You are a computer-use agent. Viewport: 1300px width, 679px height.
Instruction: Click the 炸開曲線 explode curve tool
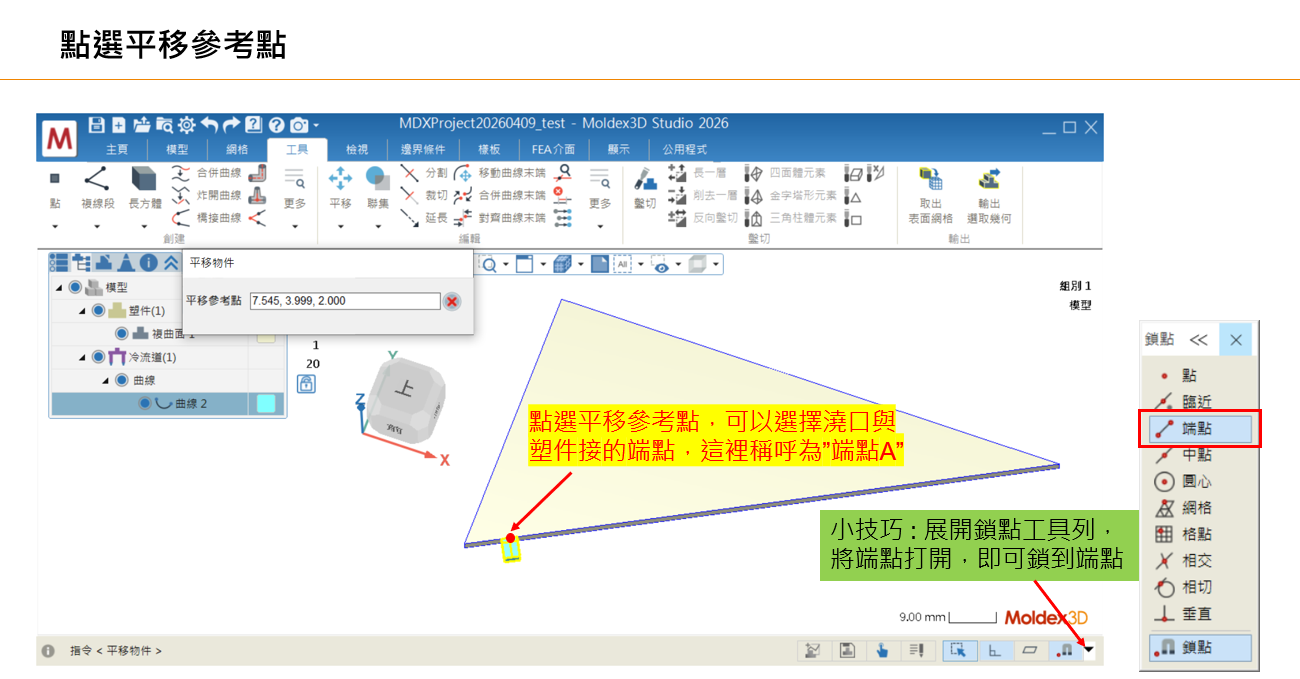207,195
